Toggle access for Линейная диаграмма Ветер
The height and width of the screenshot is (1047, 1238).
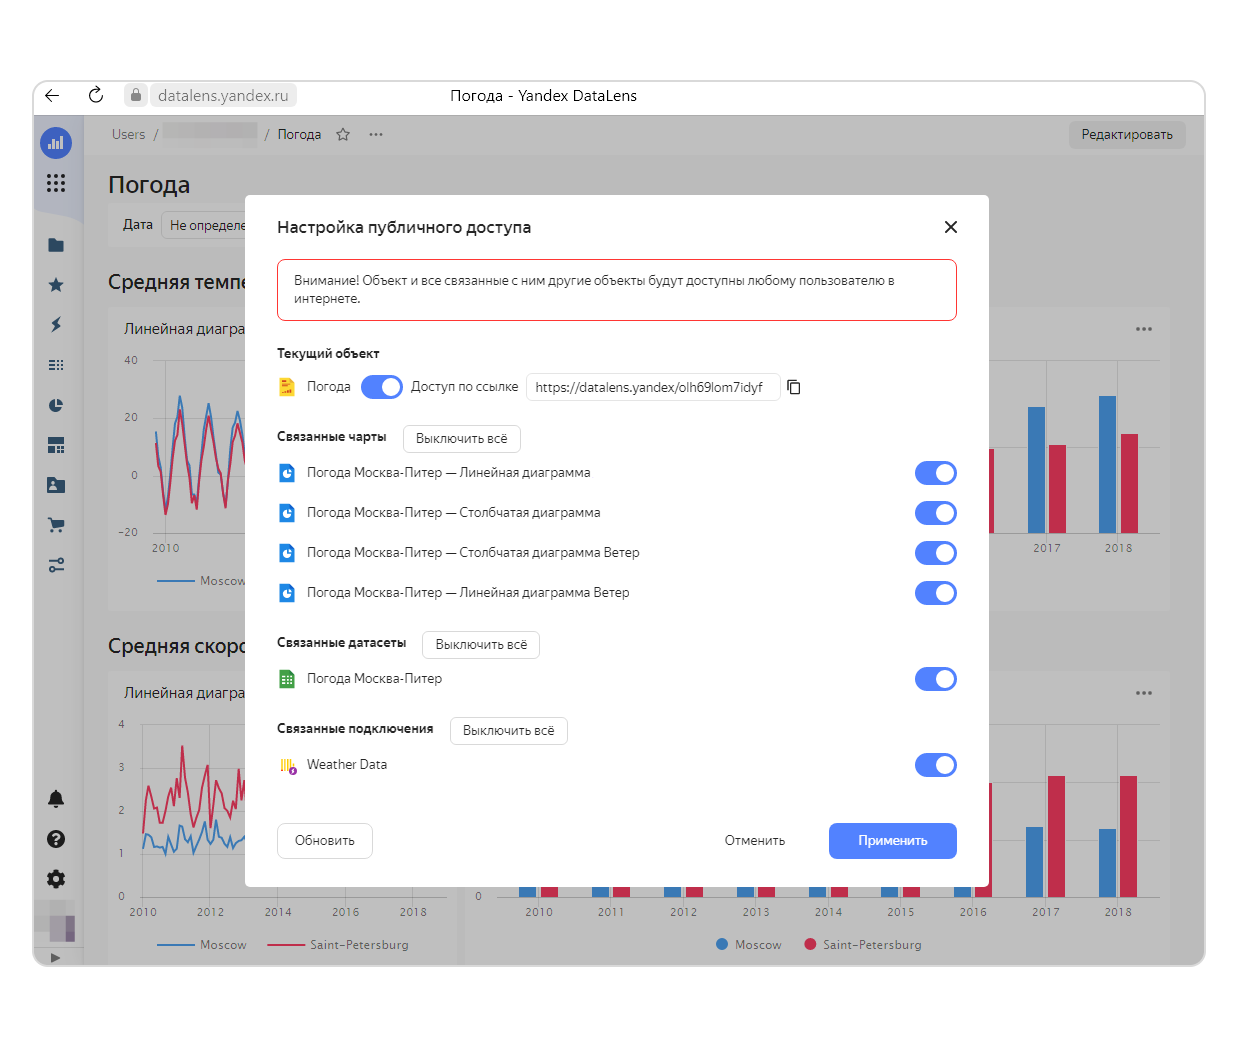click(x=936, y=593)
